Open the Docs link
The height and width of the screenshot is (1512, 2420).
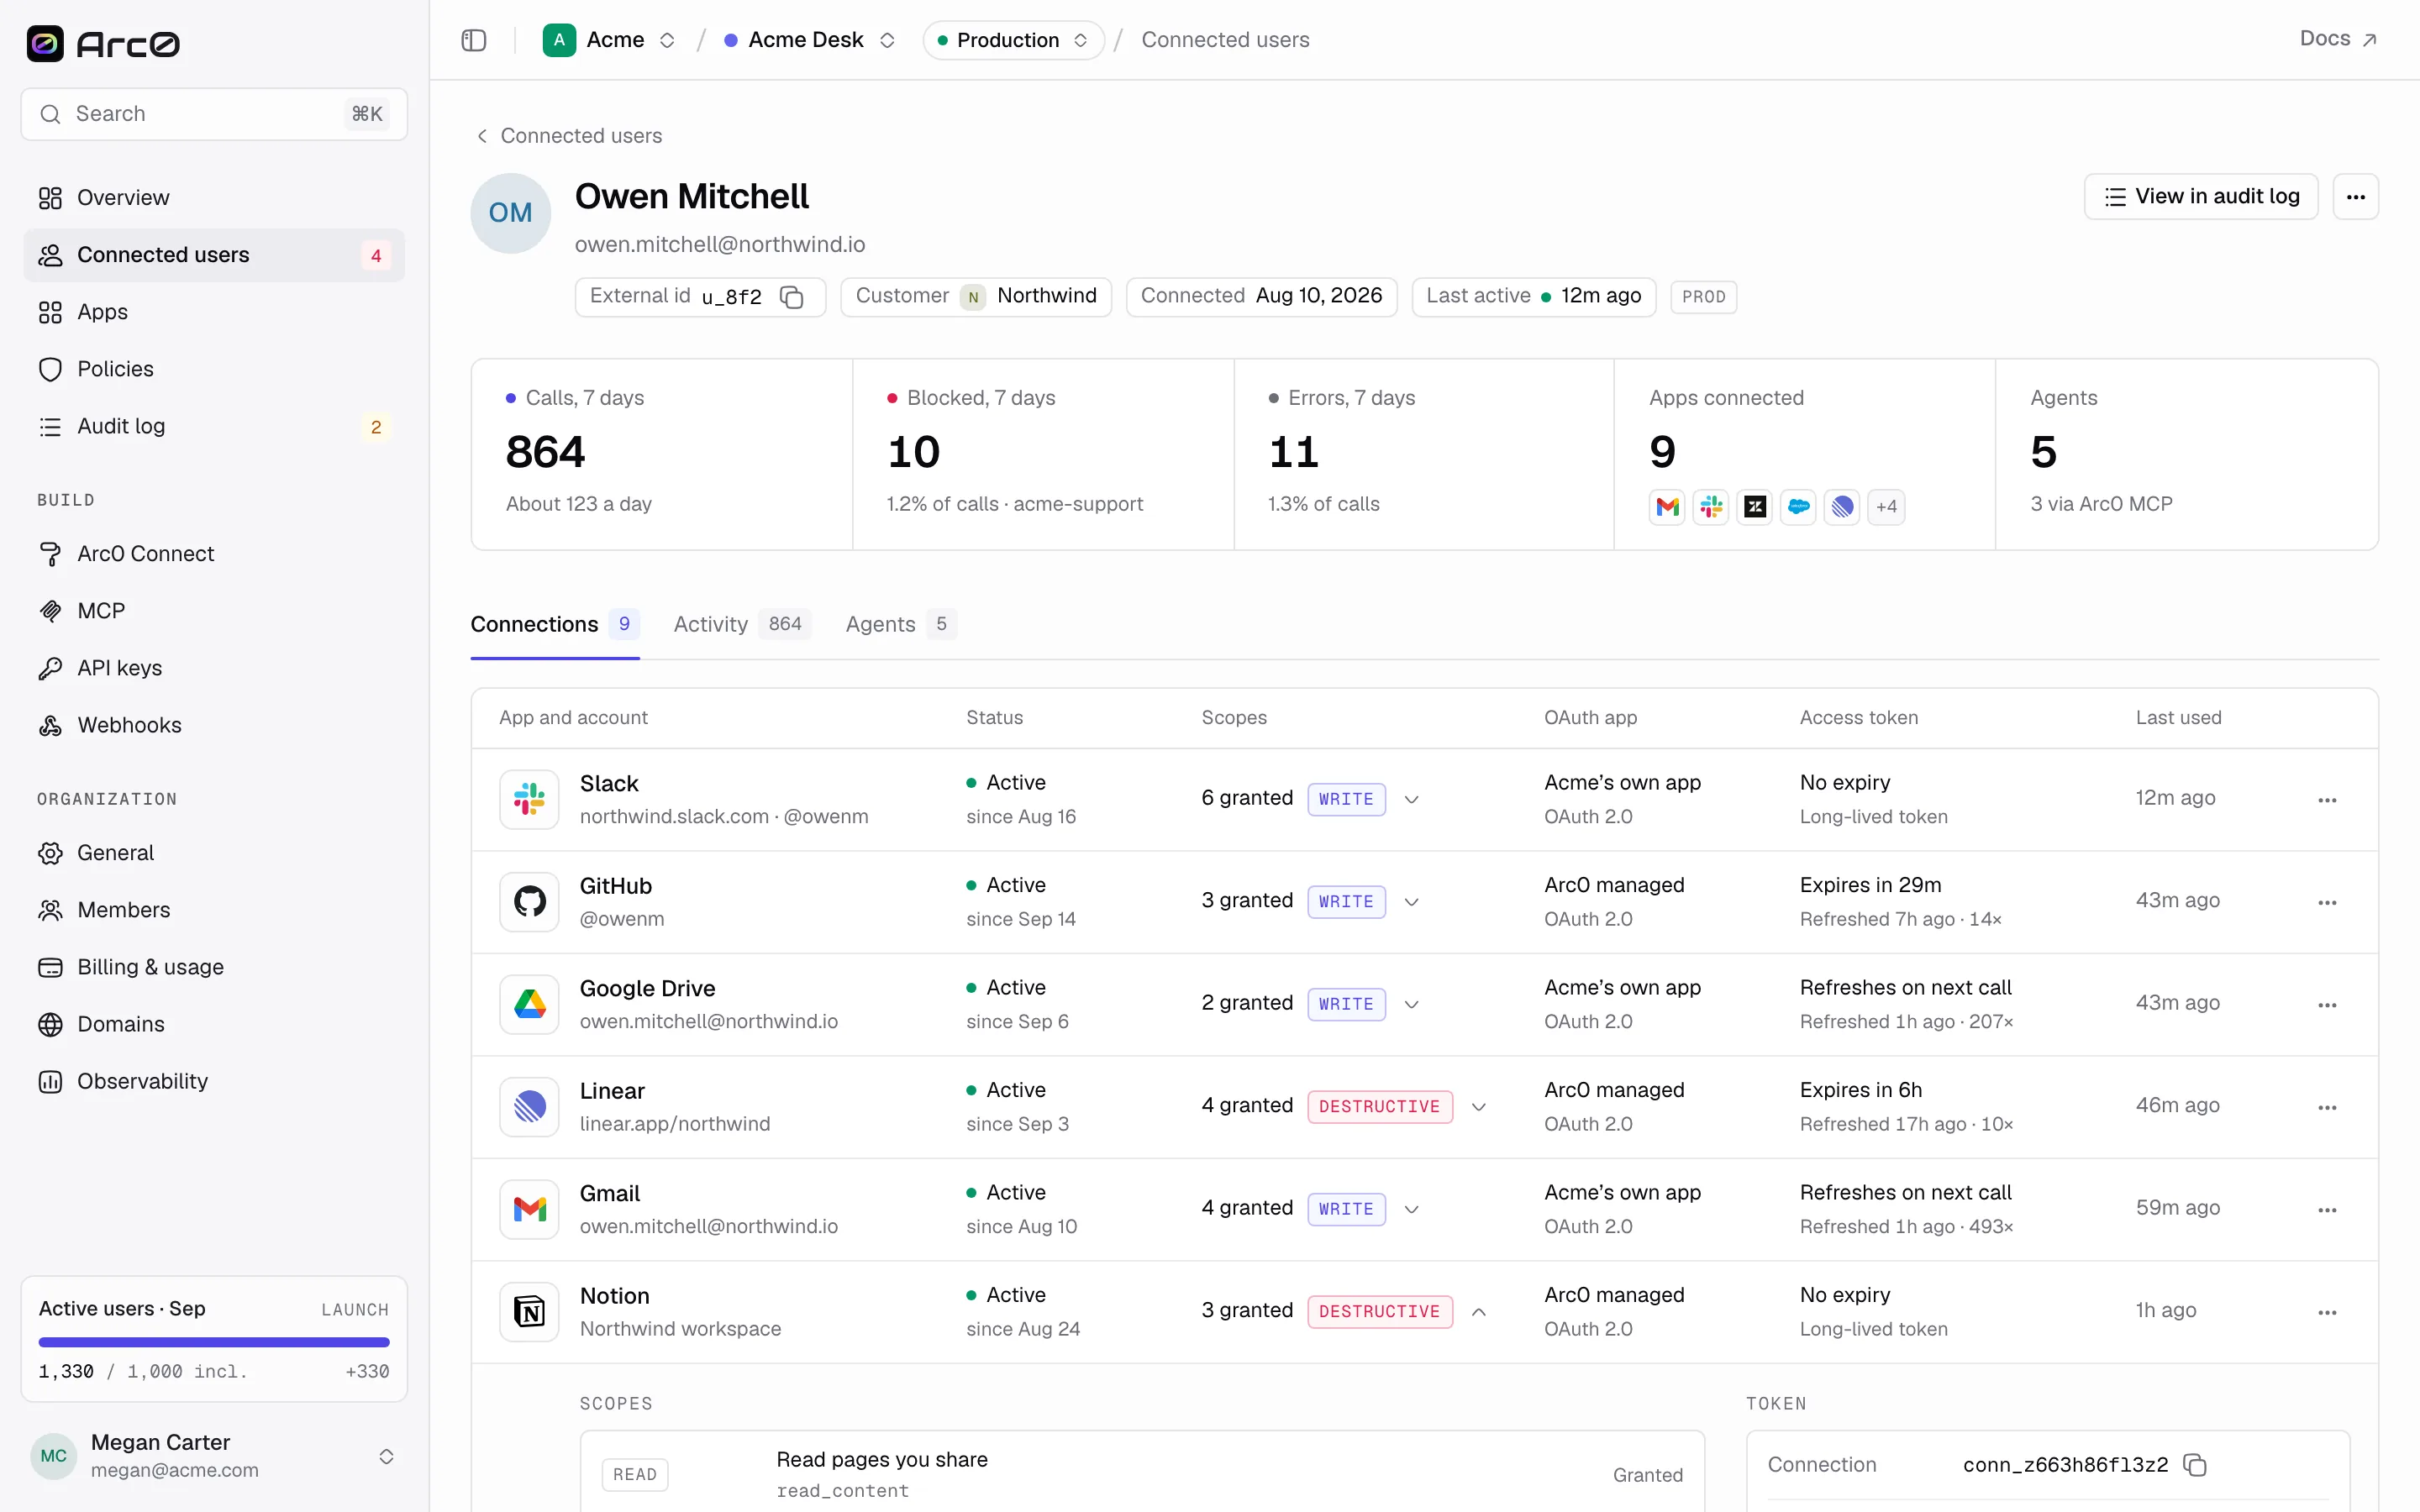pyautogui.click(x=2338, y=39)
